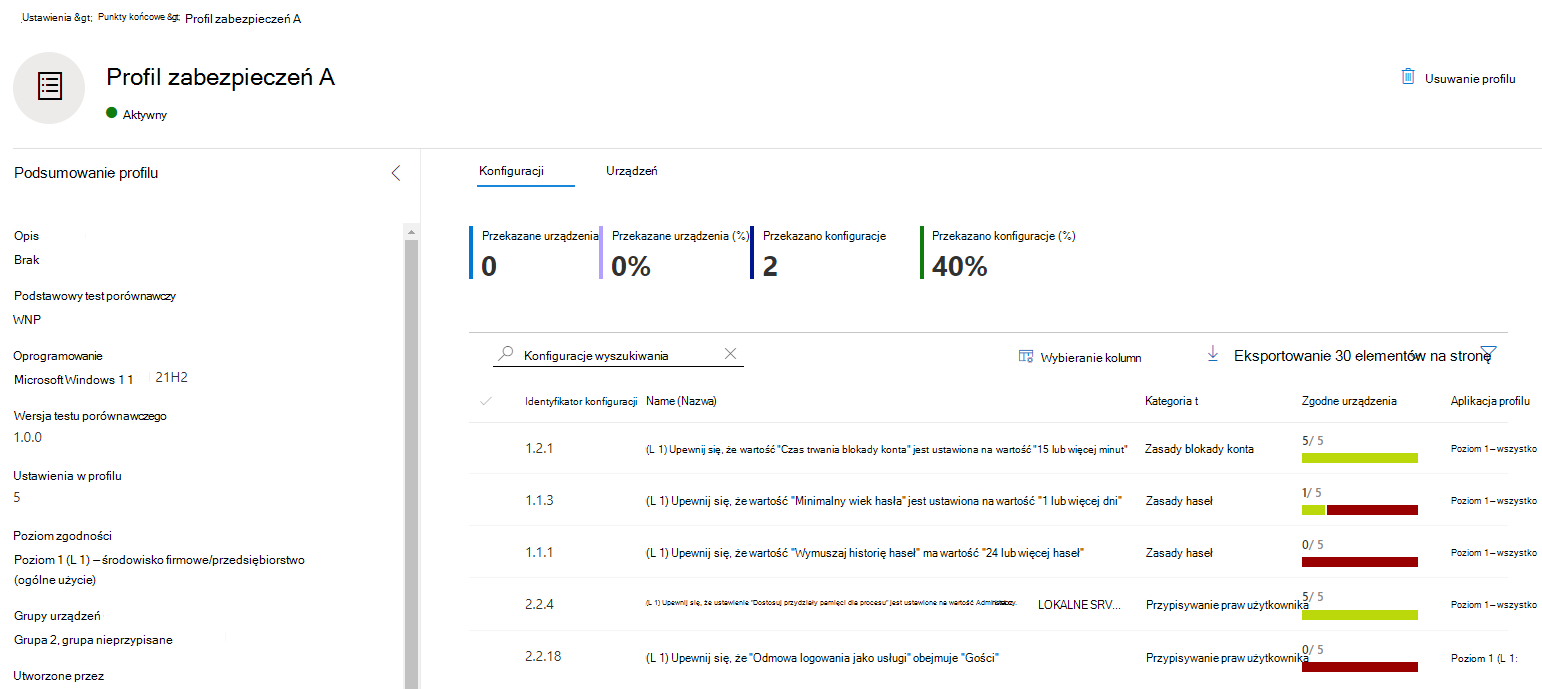Click Wersja testu porównawczego value 1.0.0
The image size is (1542, 689).
click(x=28, y=437)
